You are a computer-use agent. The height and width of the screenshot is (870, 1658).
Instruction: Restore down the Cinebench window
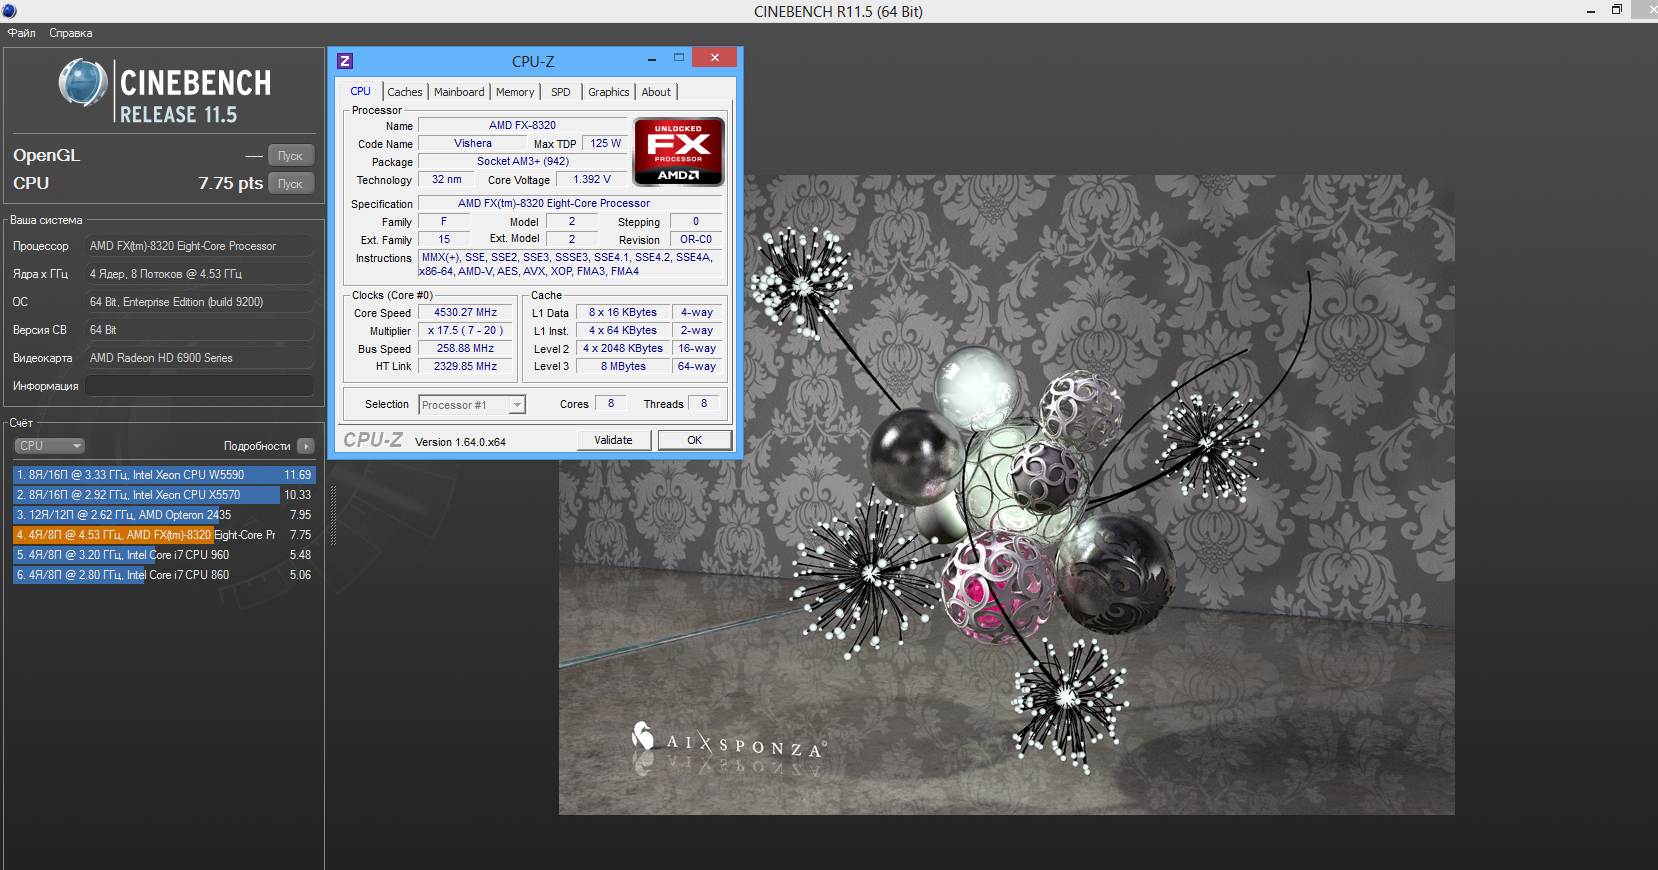click(x=1617, y=10)
